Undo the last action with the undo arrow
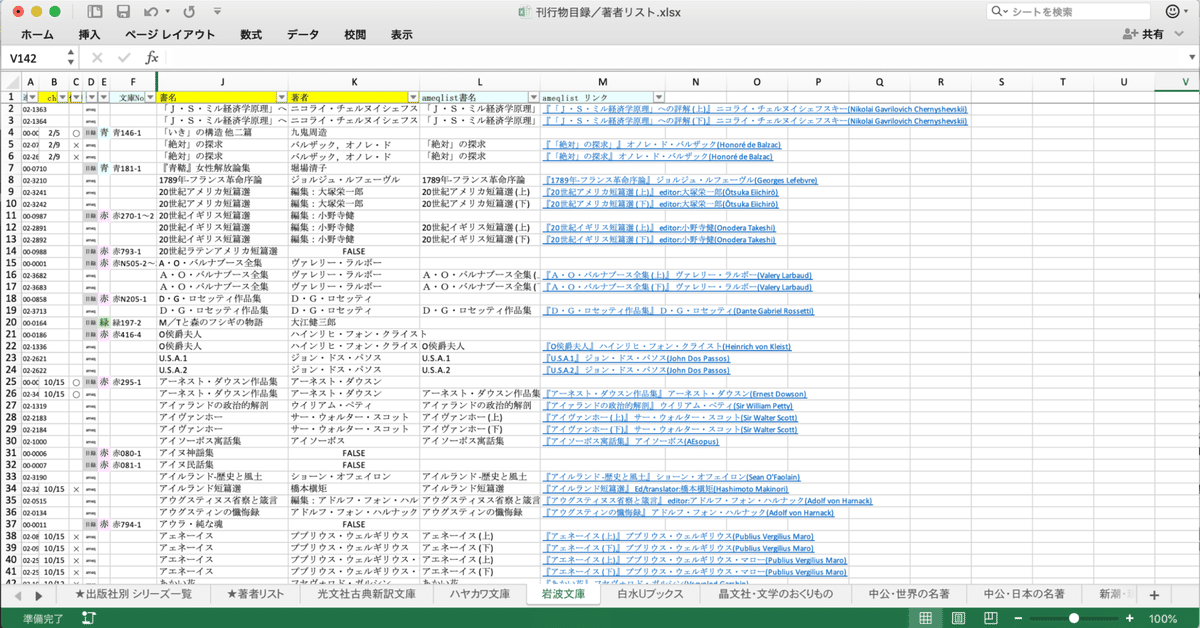The height and width of the screenshot is (628, 1200). 150,12
